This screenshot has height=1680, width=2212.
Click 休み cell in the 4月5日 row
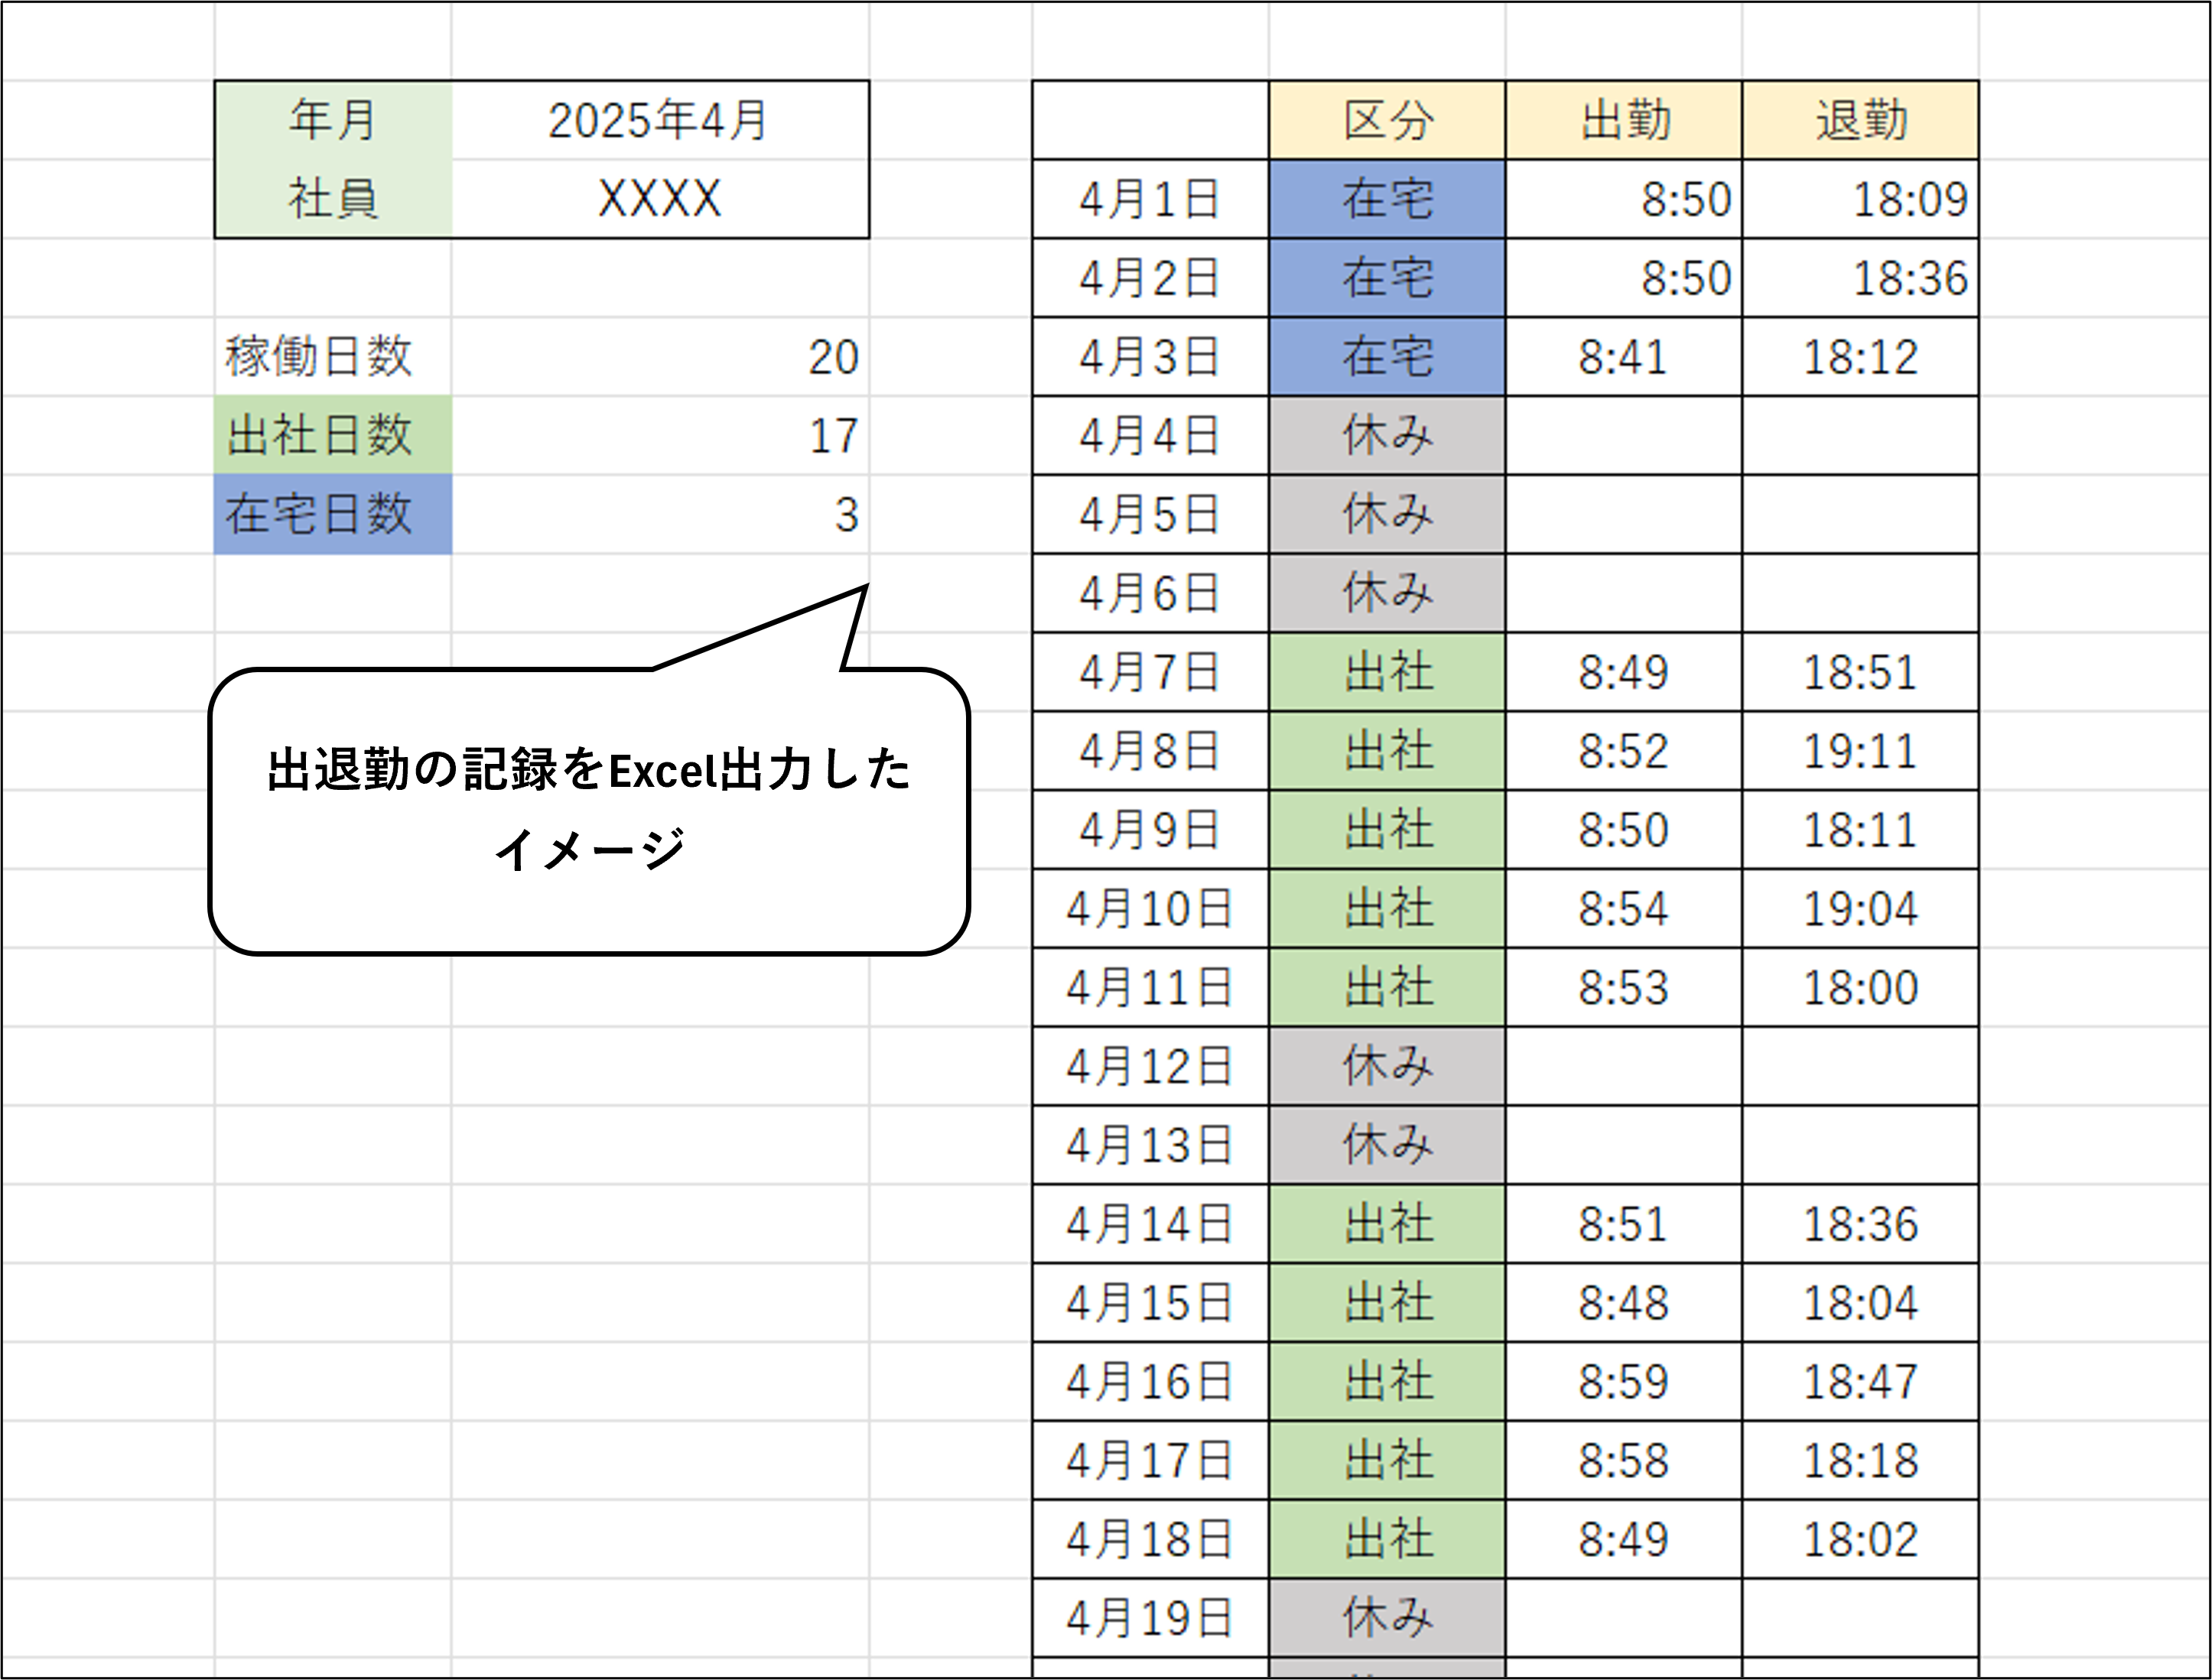(1387, 514)
